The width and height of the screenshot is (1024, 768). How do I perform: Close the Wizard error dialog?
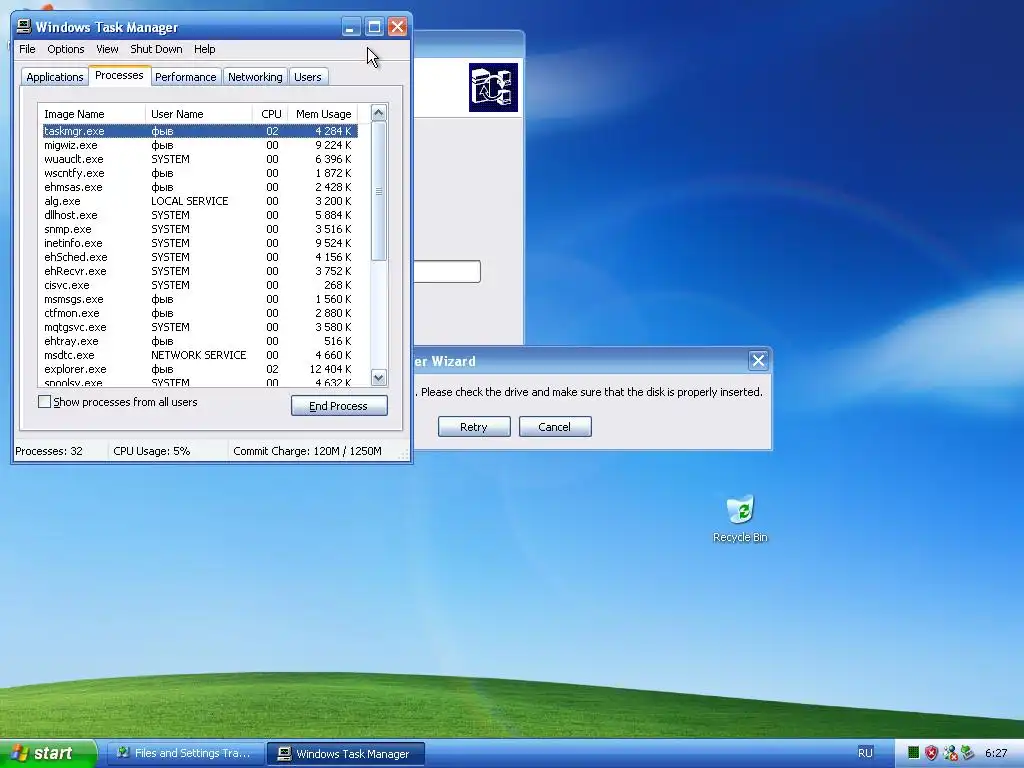coord(758,360)
